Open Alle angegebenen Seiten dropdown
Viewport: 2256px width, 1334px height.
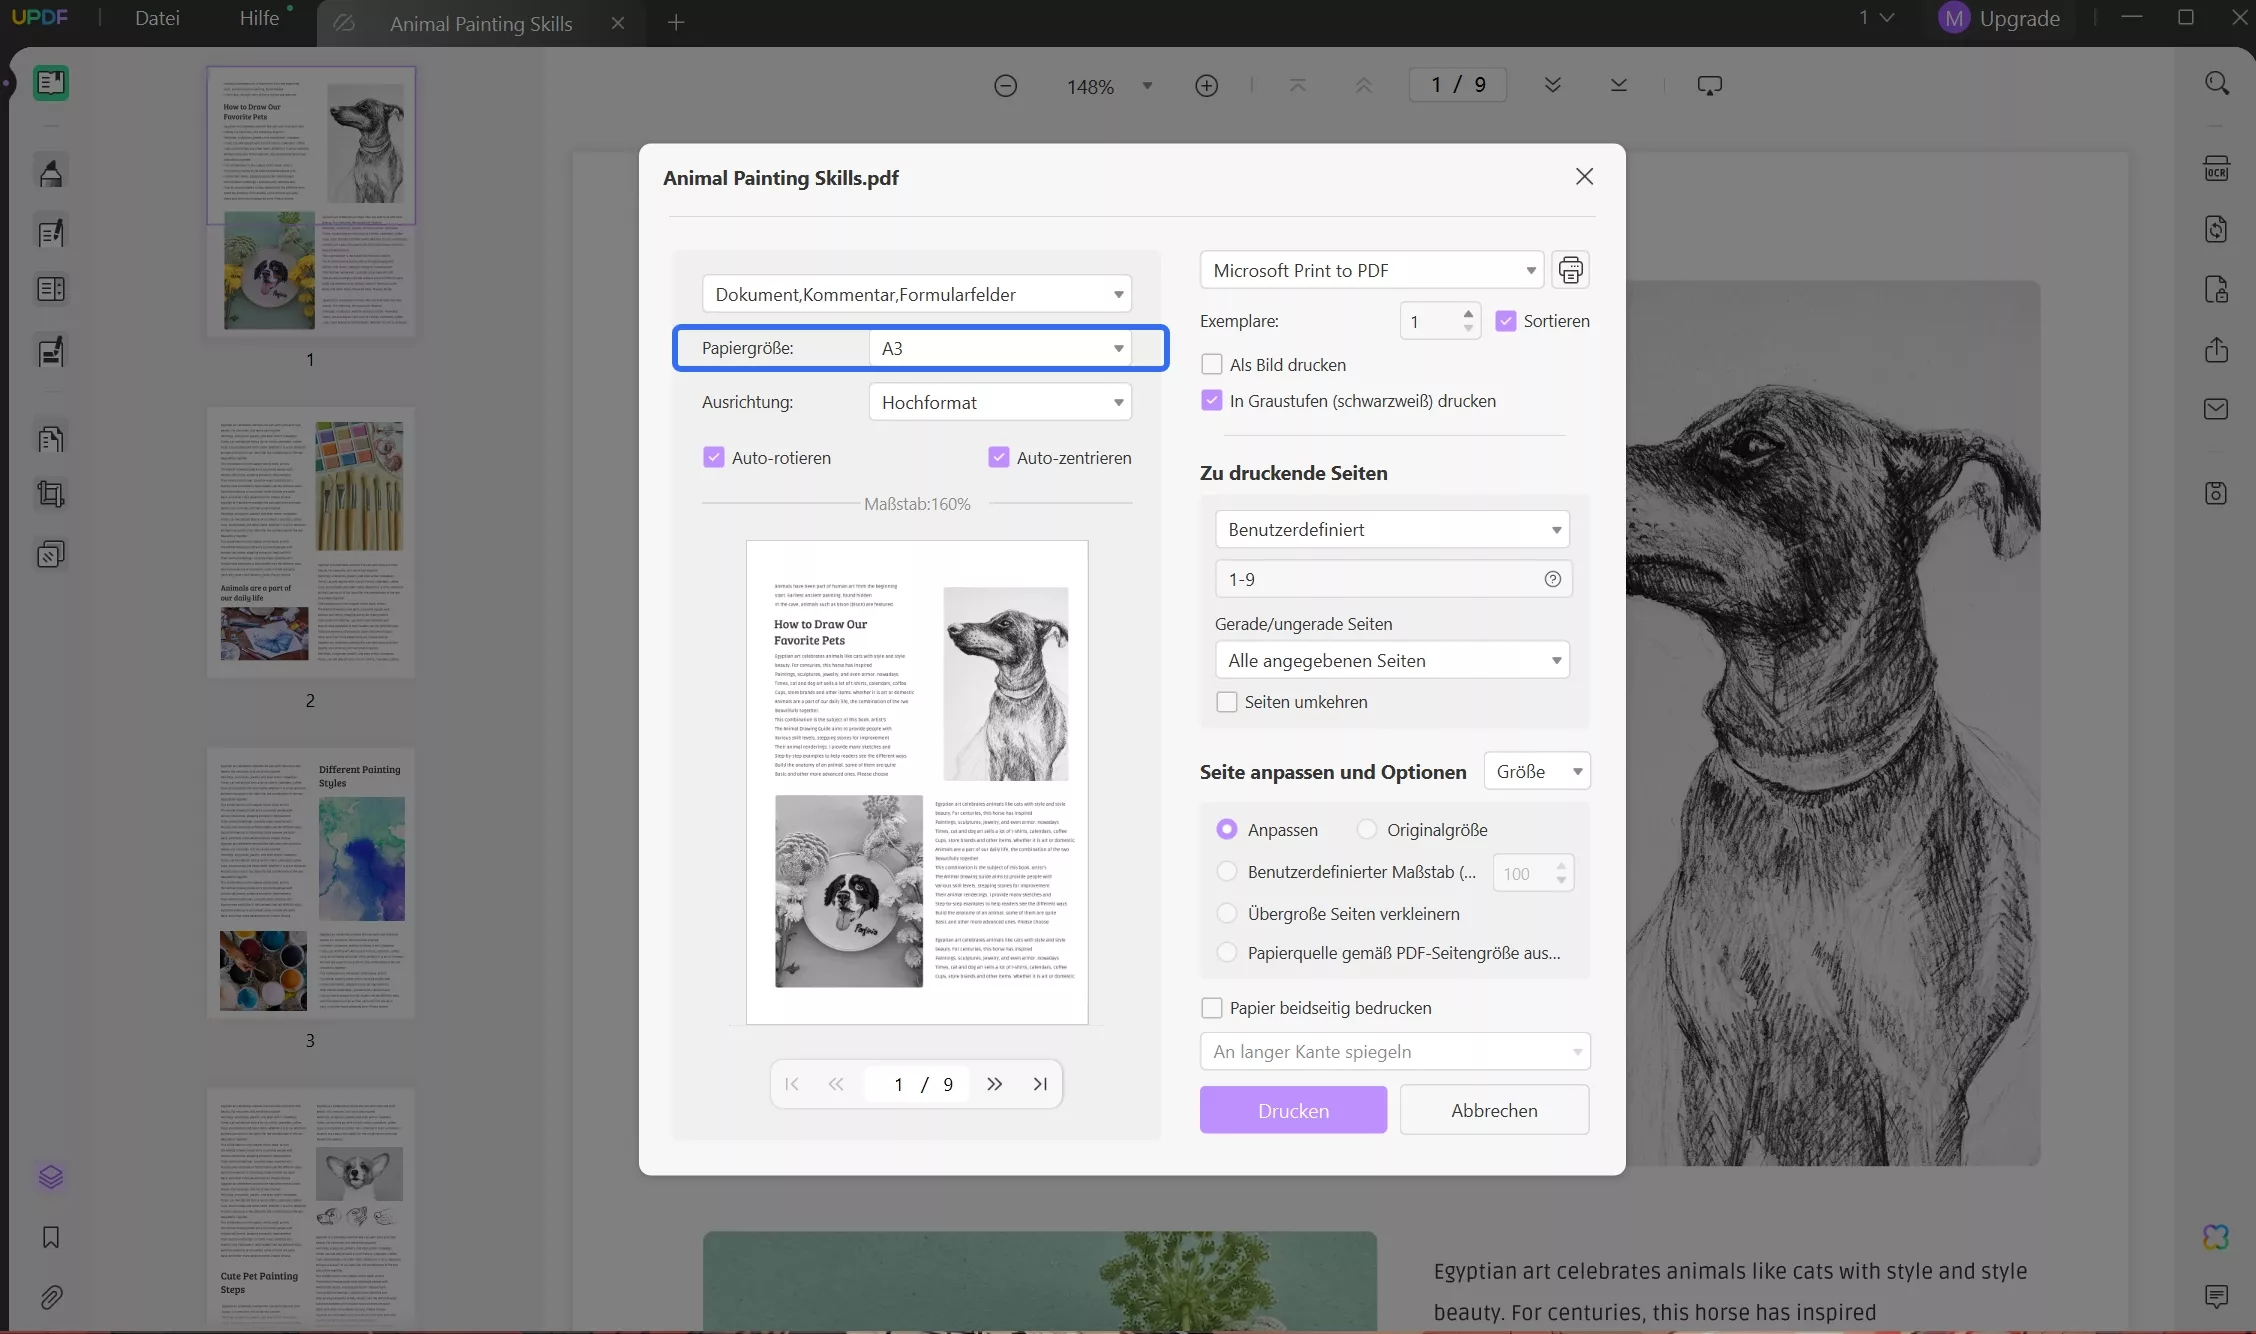tap(1392, 660)
